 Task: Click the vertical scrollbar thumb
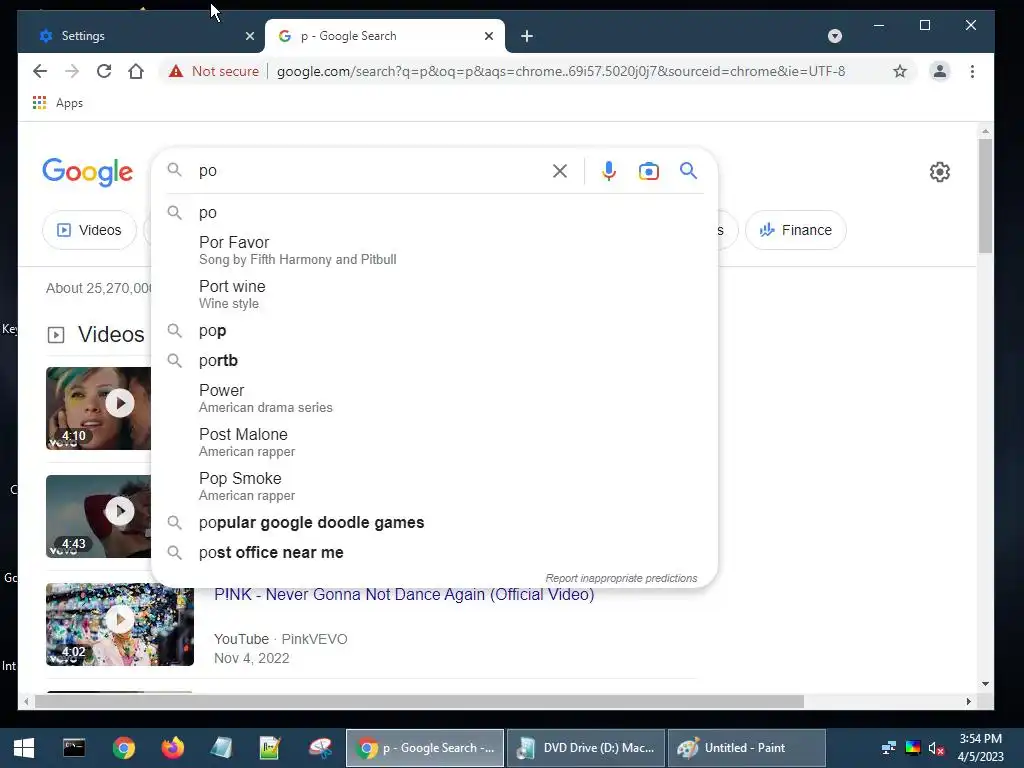[985, 195]
